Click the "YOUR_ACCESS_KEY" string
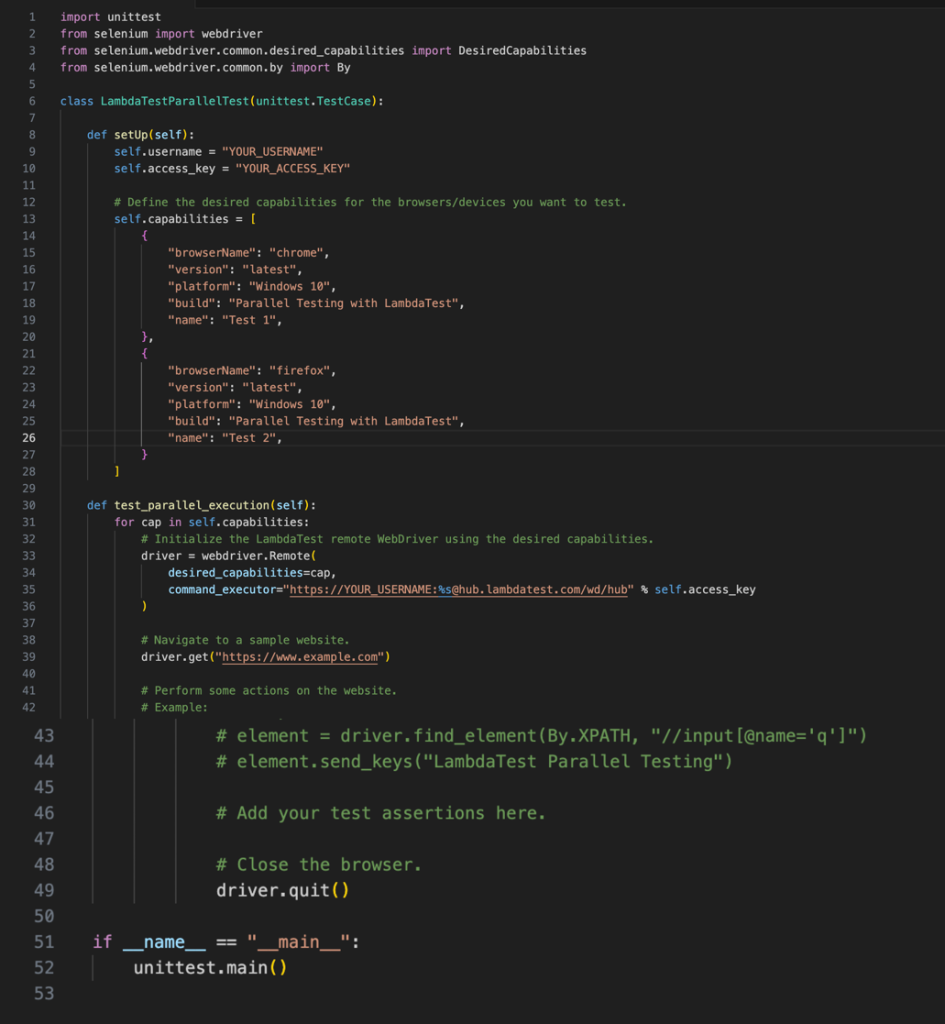945x1024 pixels. (x=293, y=168)
